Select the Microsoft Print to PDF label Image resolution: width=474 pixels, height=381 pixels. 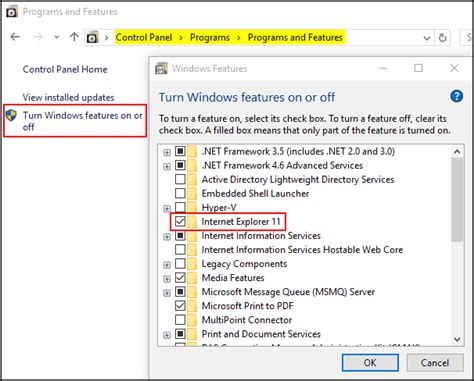[x=247, y=306]
